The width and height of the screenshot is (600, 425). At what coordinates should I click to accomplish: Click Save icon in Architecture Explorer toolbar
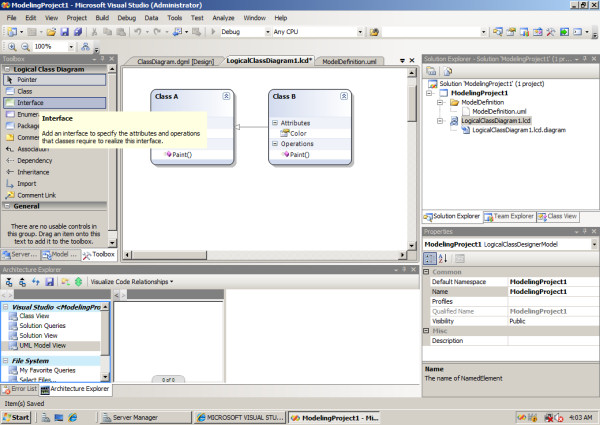[x=49, y=282]
